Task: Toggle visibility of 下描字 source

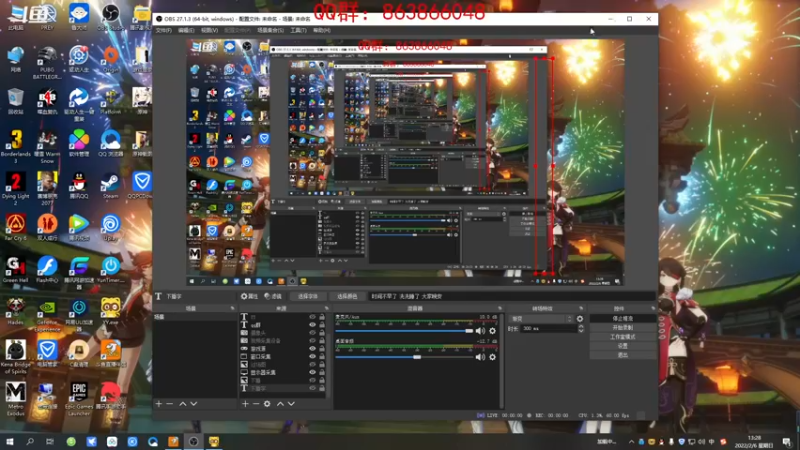Action: coord(312,388)
